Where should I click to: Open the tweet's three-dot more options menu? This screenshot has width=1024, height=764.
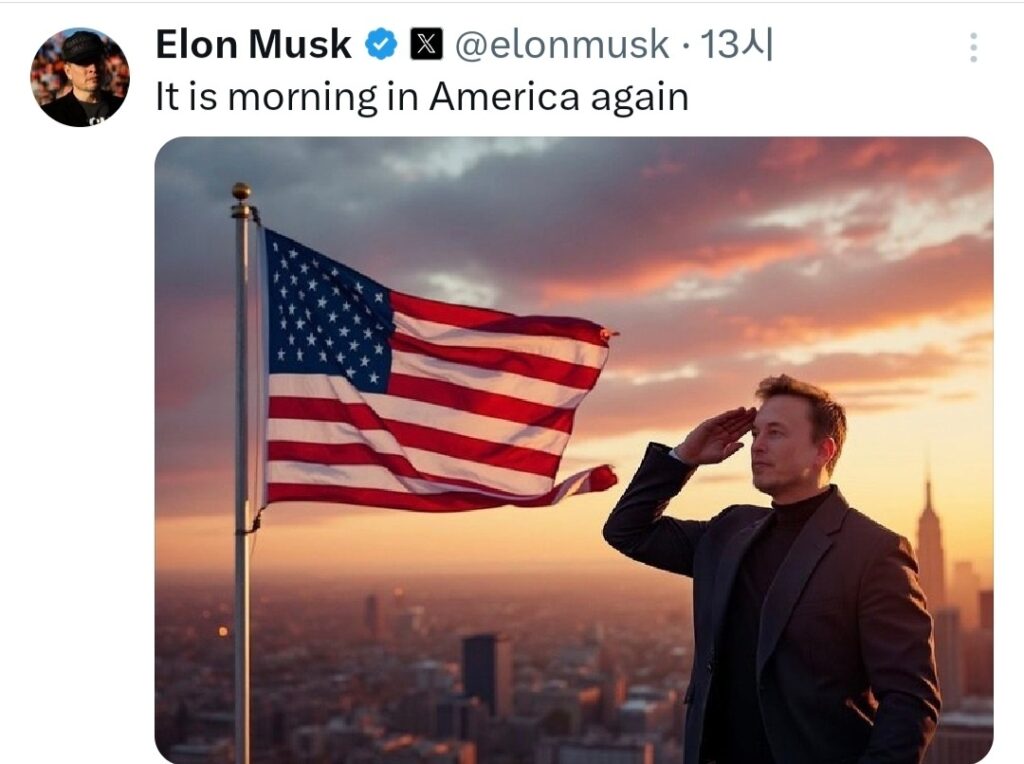pyautogui.click(x=973, y=48)
